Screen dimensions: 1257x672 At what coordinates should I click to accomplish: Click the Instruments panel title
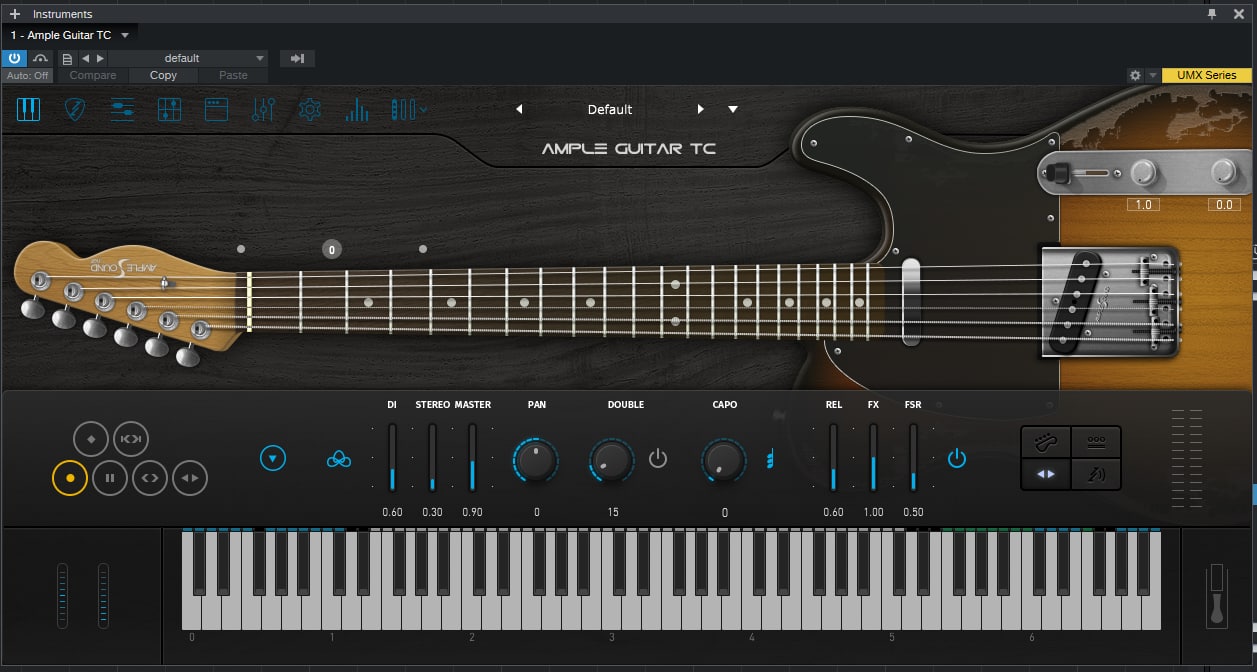pos(62,14)
